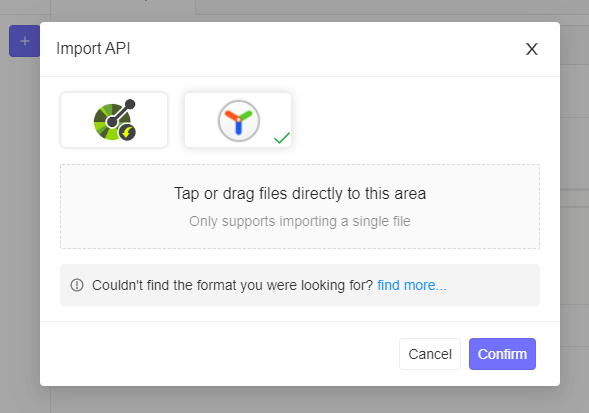This screenshot has height=413, width=589.
Task: Click the dashed file upload area
Action: pyautogui.click(x=300, y=206)
